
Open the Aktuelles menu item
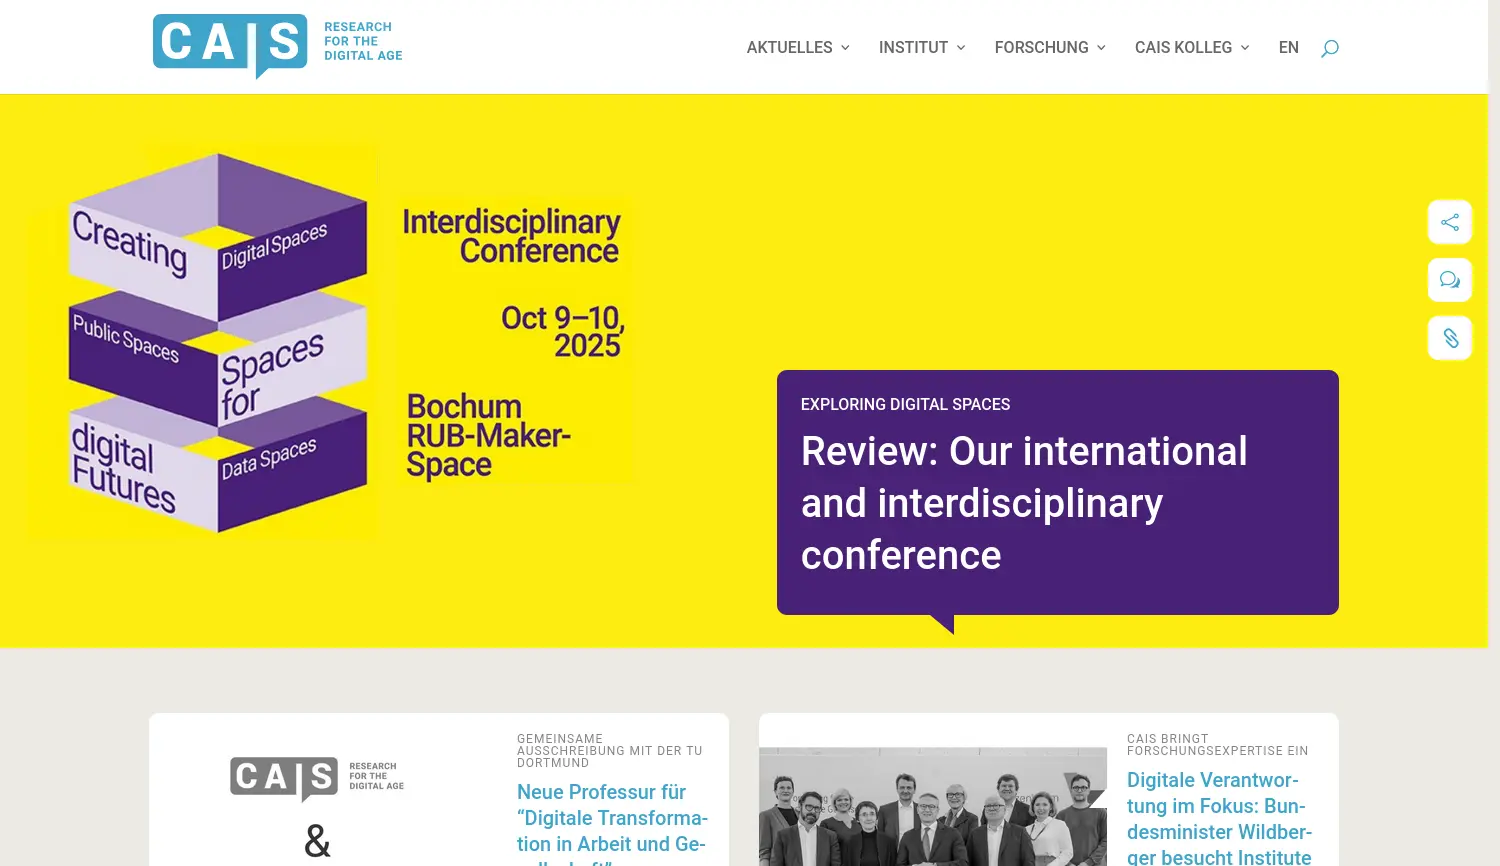(789, 48)
